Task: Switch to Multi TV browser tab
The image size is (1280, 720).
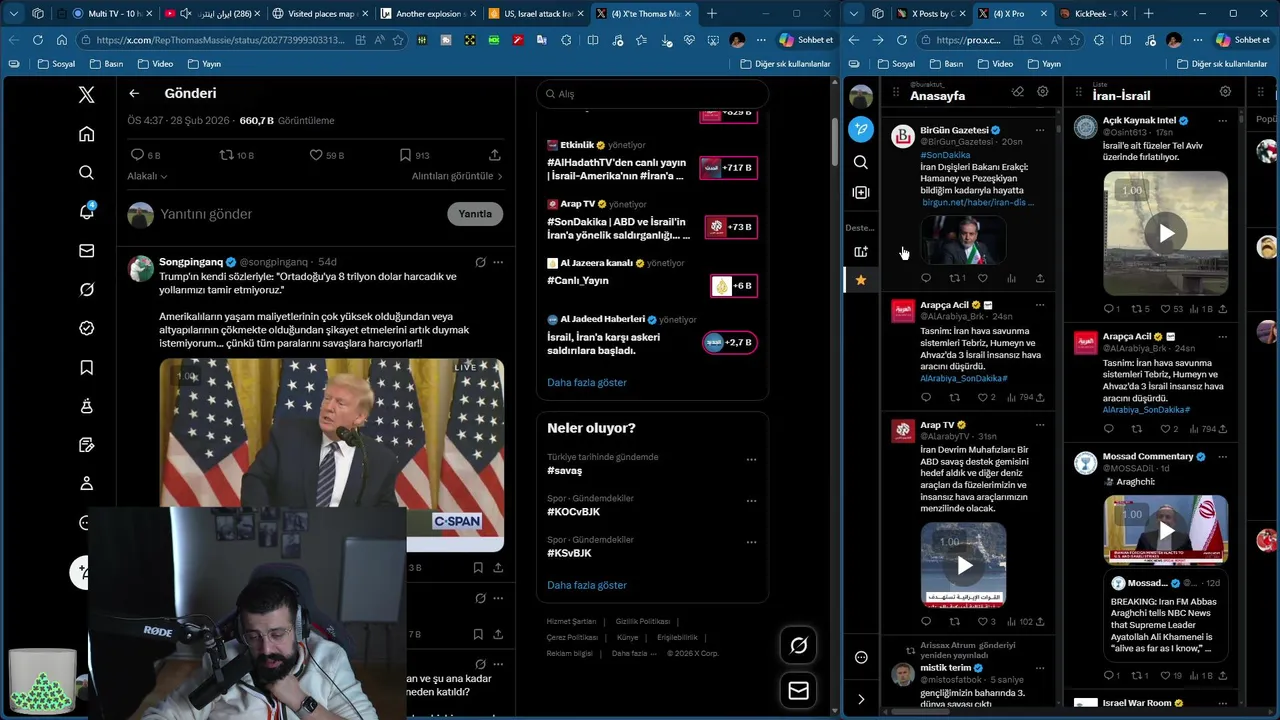Action: (x=107, y=14)
